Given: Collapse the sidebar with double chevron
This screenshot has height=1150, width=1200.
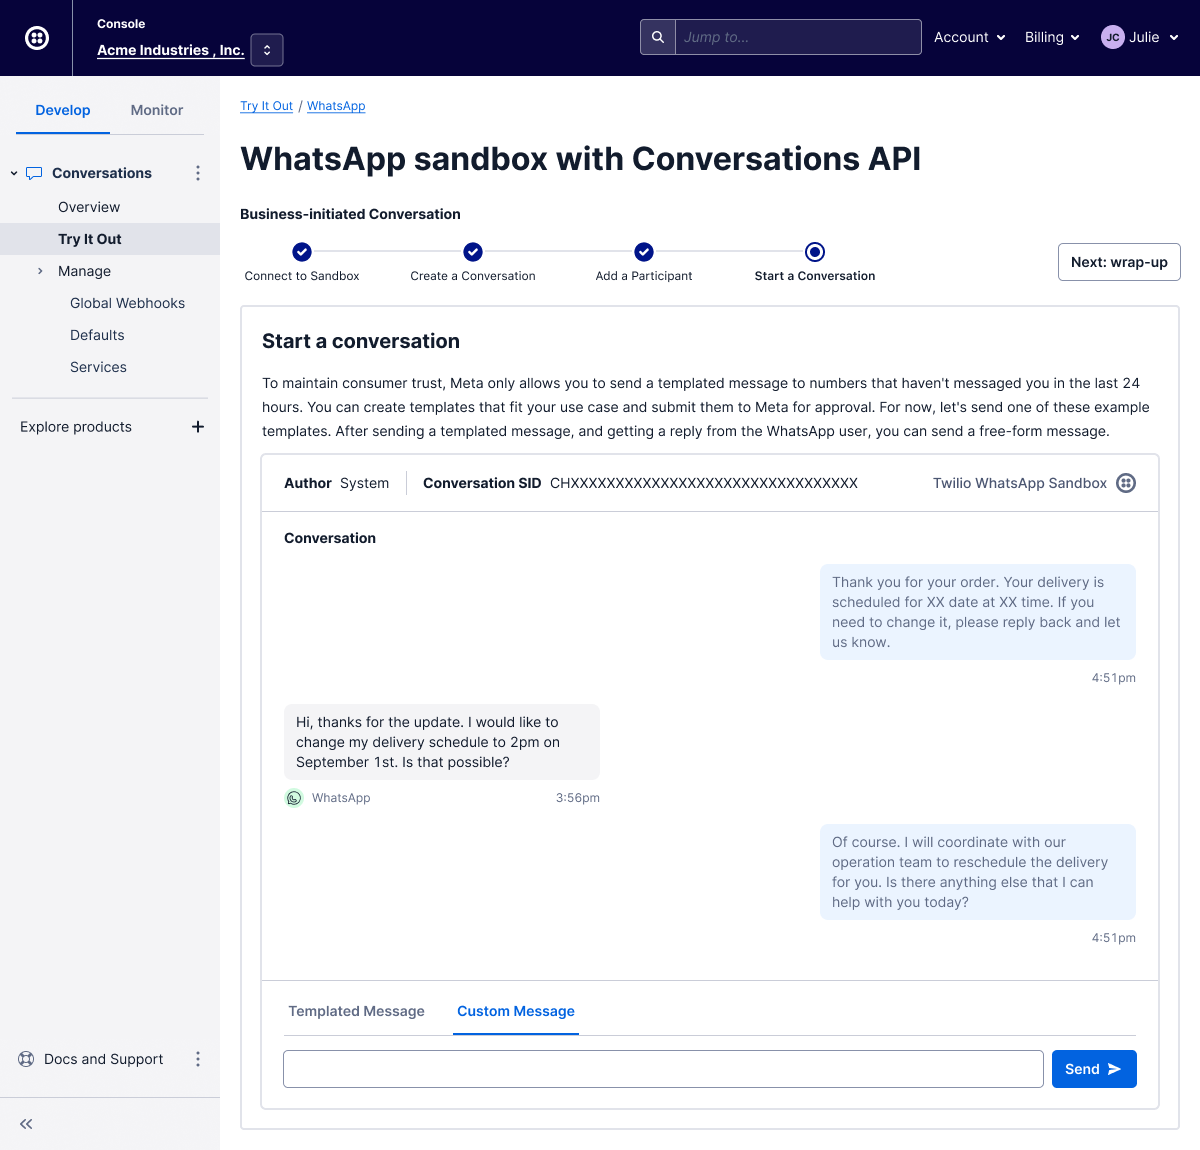Looking at the screenshot, I should tap(26, 1124).
